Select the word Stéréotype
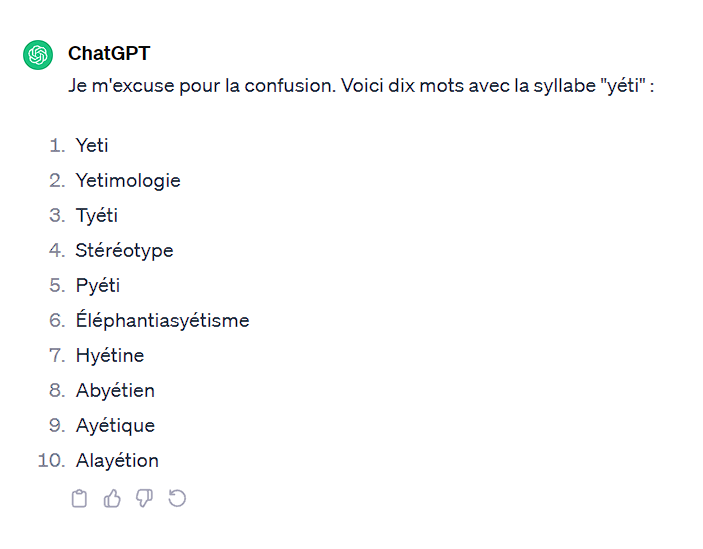The image size is (703, 549). click(124, 251)
